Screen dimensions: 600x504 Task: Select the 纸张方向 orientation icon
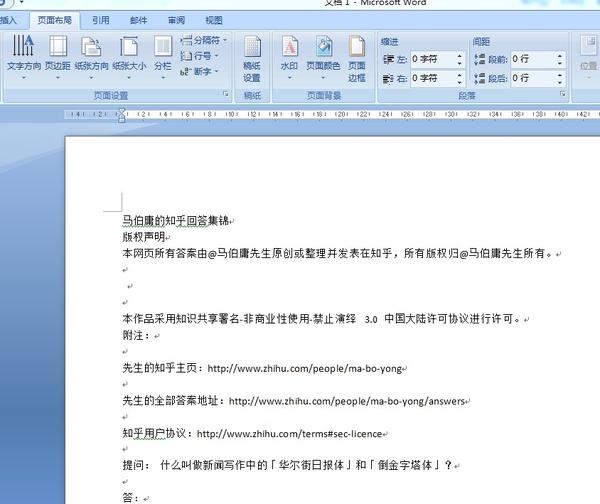91,57
